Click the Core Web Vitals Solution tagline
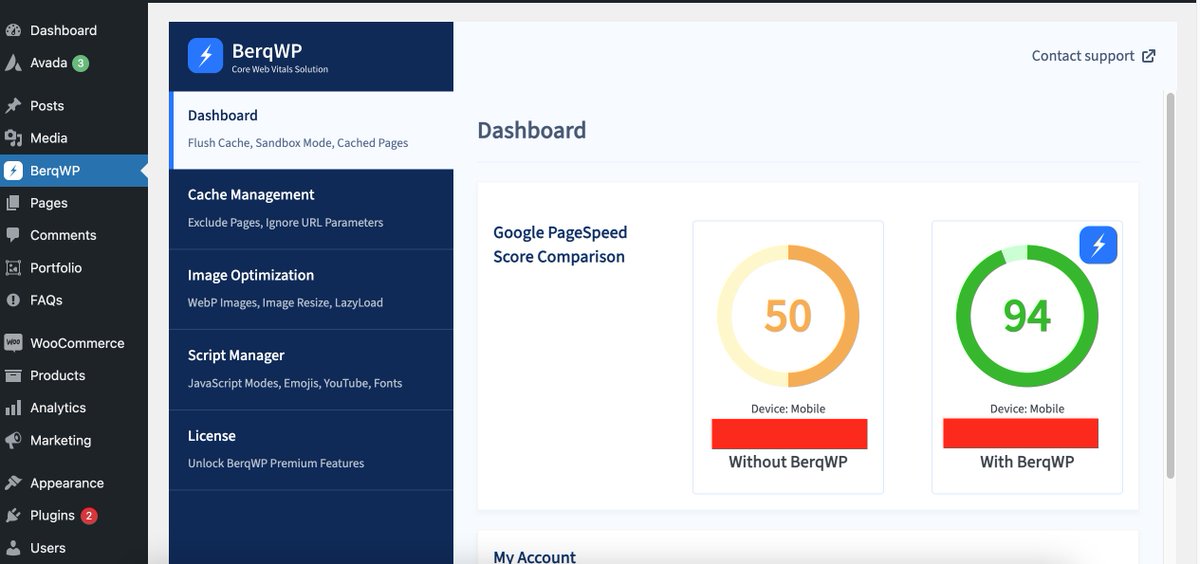1200x564 pixels. (280, 70)
